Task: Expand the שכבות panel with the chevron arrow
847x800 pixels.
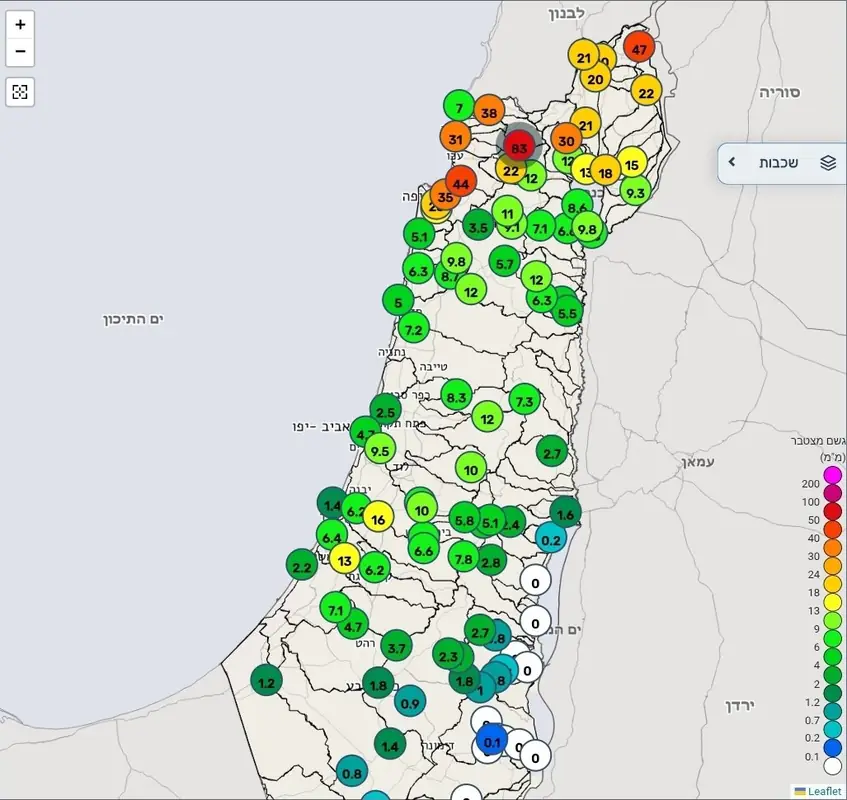Action: pyautogui.click(x=732, y=162)
